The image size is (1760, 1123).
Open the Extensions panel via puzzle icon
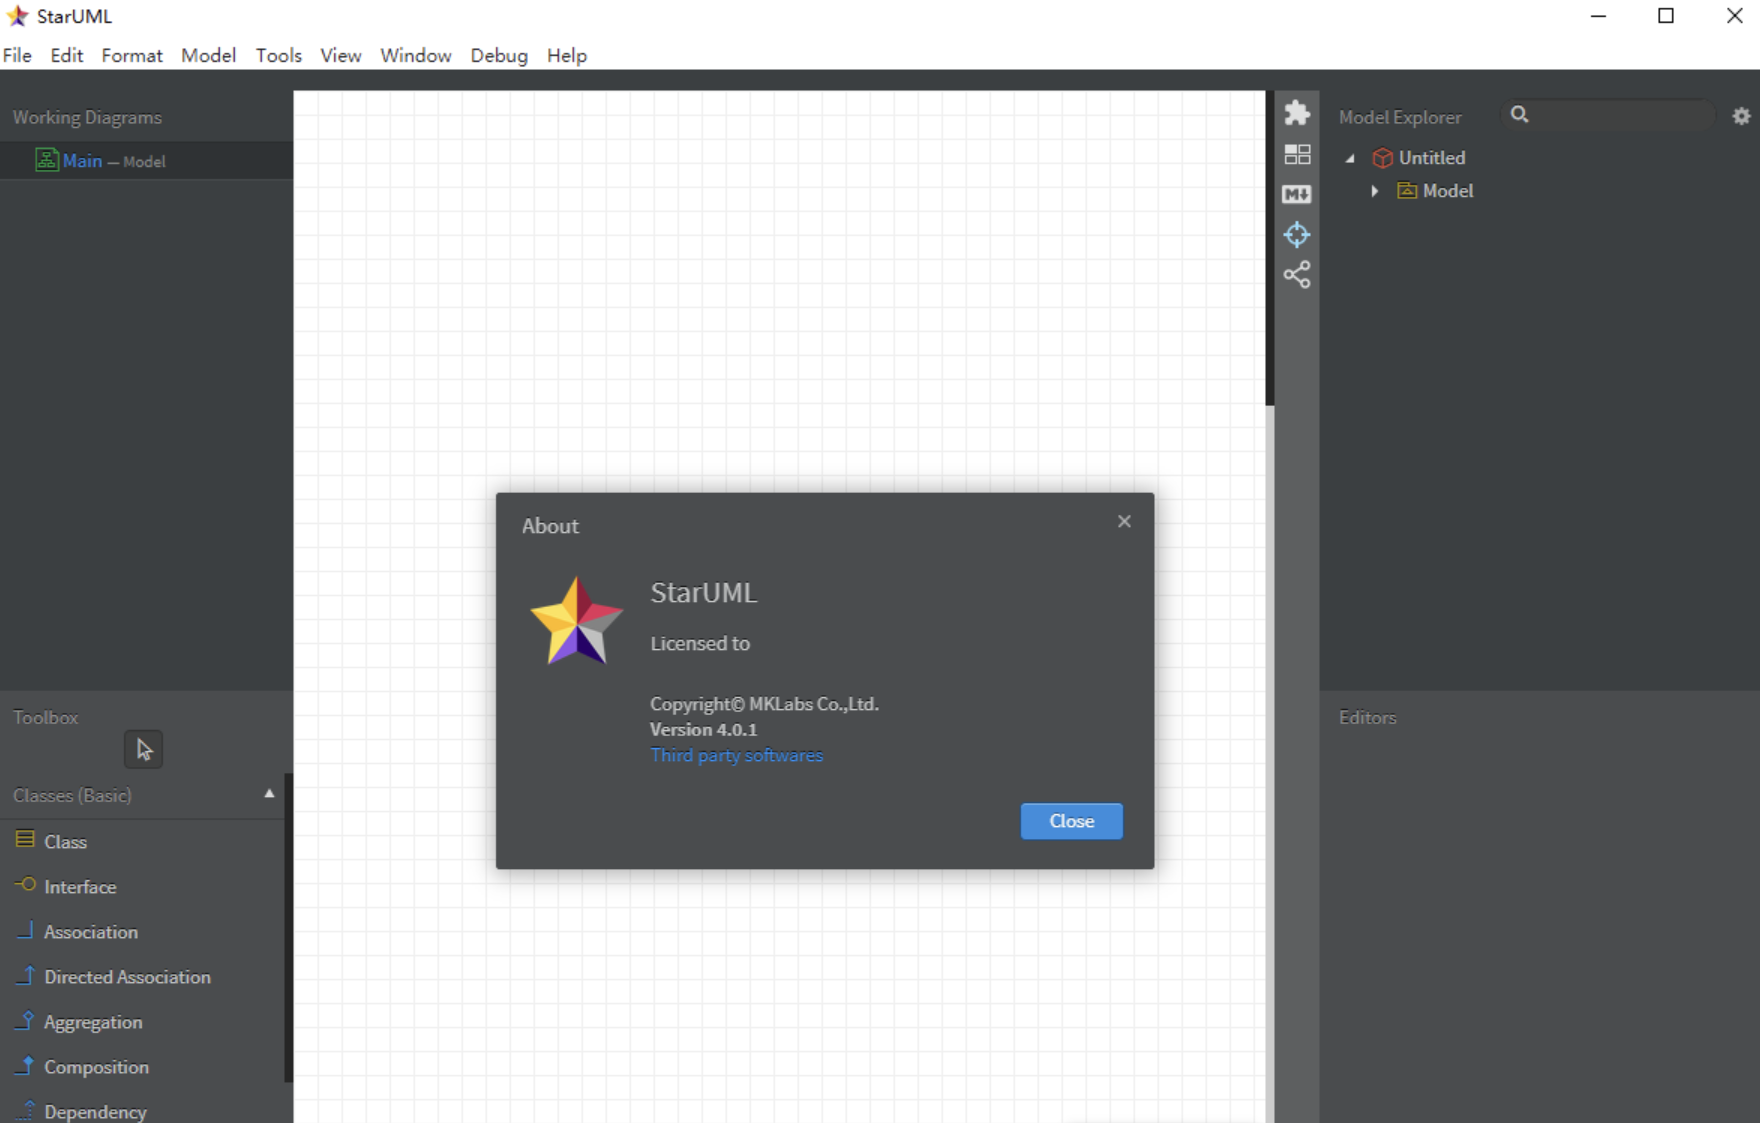click(x=1297, y=113)
